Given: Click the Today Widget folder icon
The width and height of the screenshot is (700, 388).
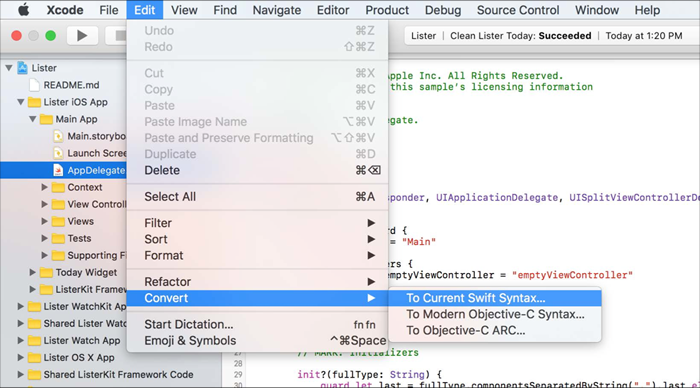Looking at the screenshot, I should pyautogui.click(x=46, y=272).
